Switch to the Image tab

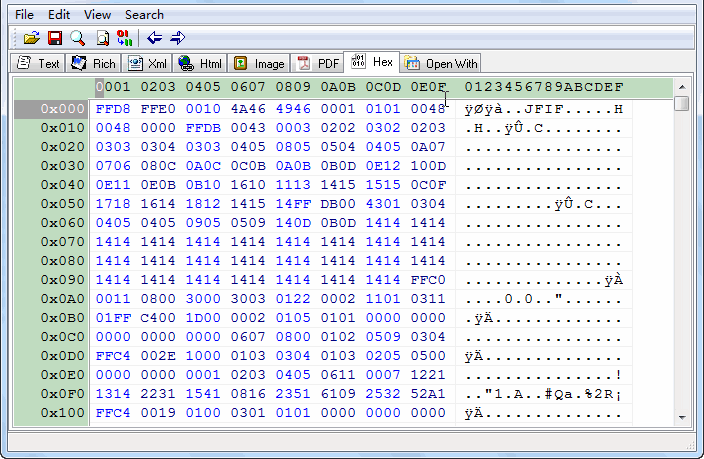tap(259, 64)
